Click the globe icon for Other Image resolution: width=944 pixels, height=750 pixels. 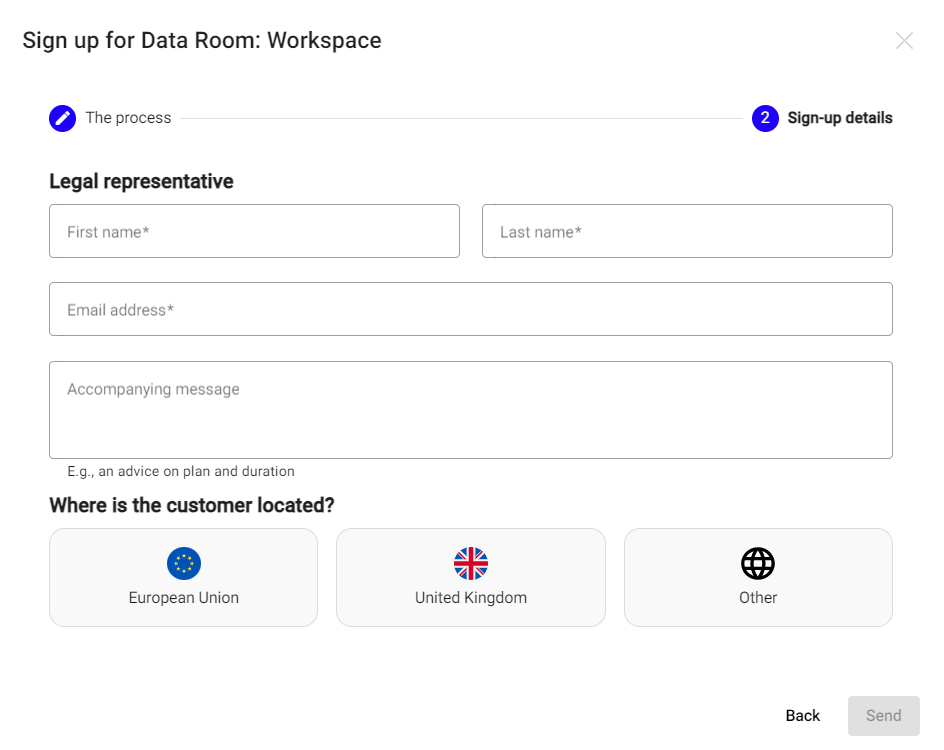pyautogui.click(x=758, y=564)
